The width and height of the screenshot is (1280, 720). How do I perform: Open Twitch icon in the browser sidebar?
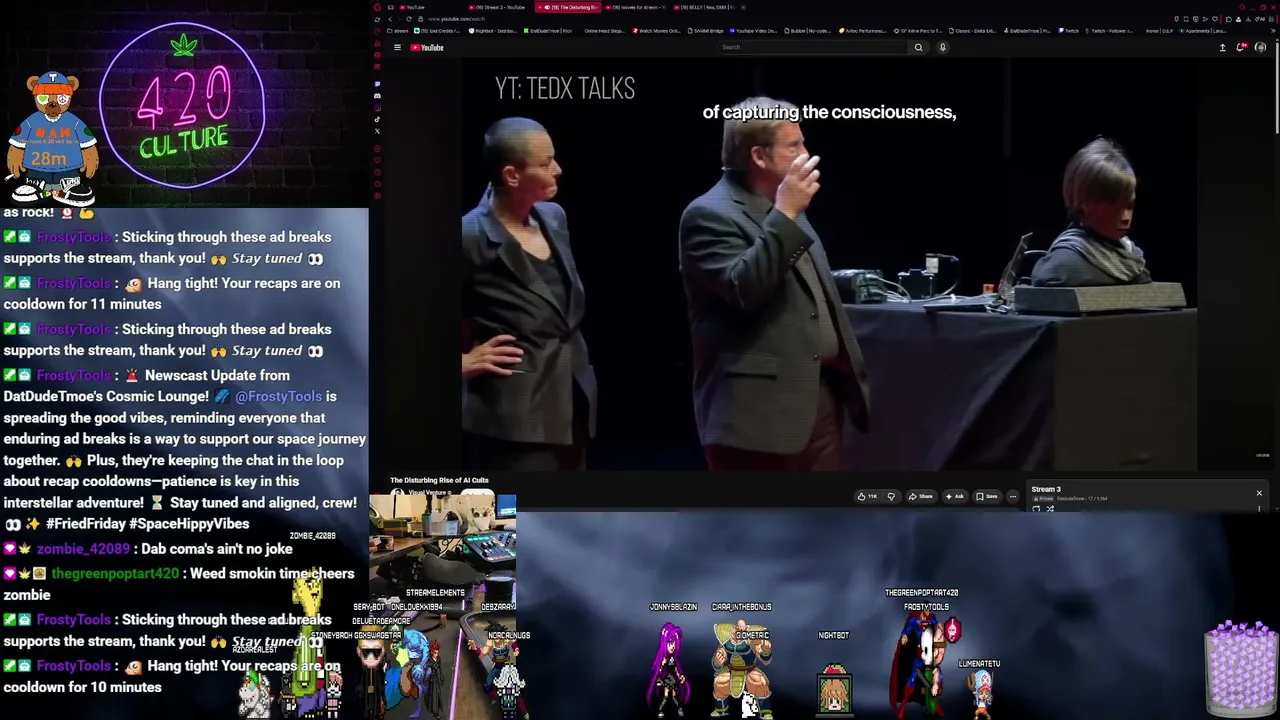pyautogui.click(x=377, y=84)
